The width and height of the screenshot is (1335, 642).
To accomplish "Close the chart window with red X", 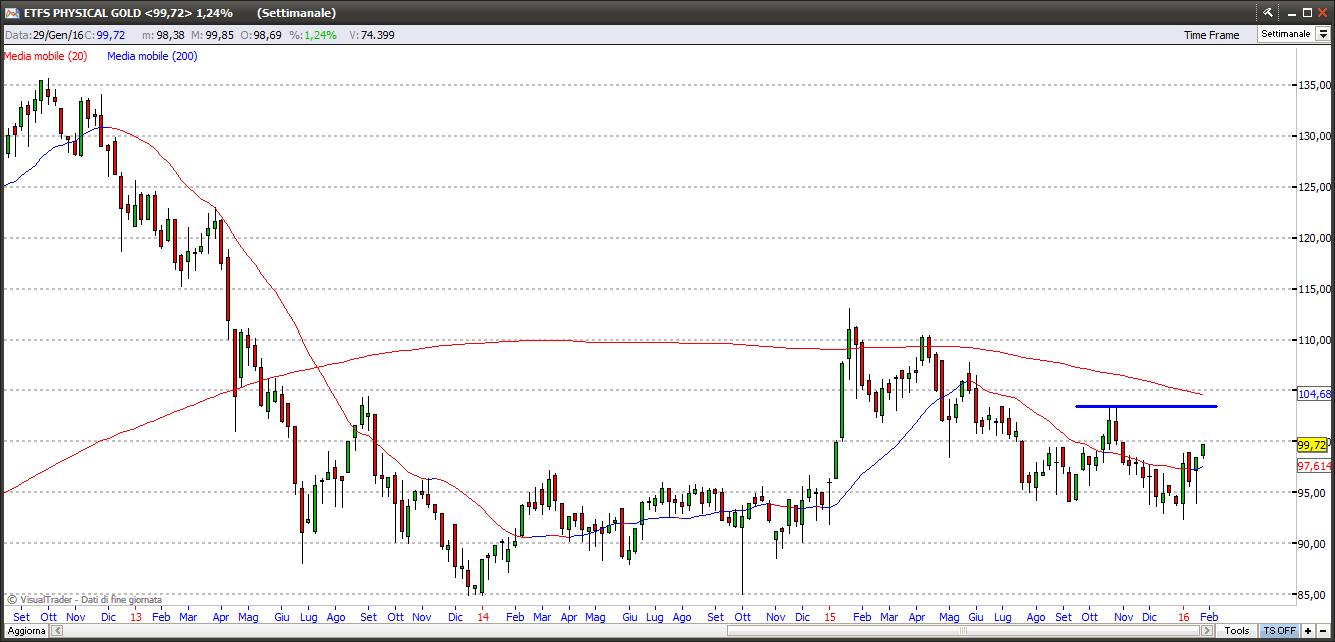I will (1322, 12).
